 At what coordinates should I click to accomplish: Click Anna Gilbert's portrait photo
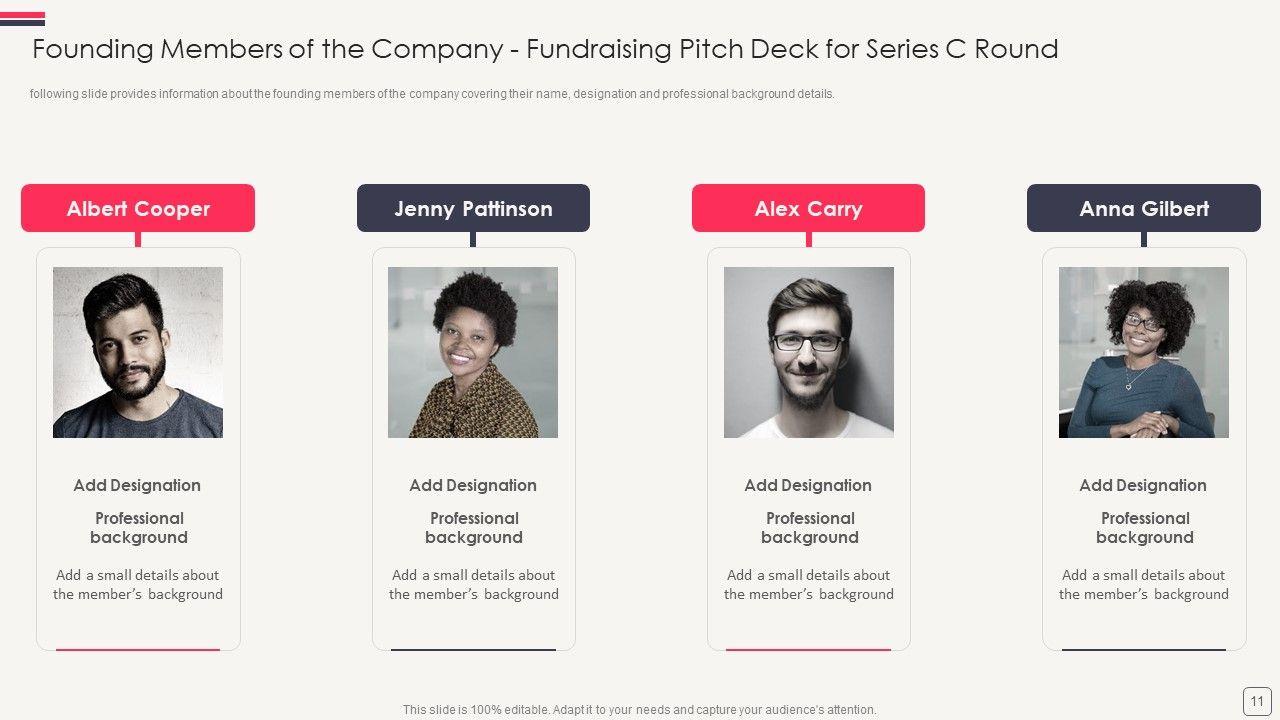(x=1144, y=352)
